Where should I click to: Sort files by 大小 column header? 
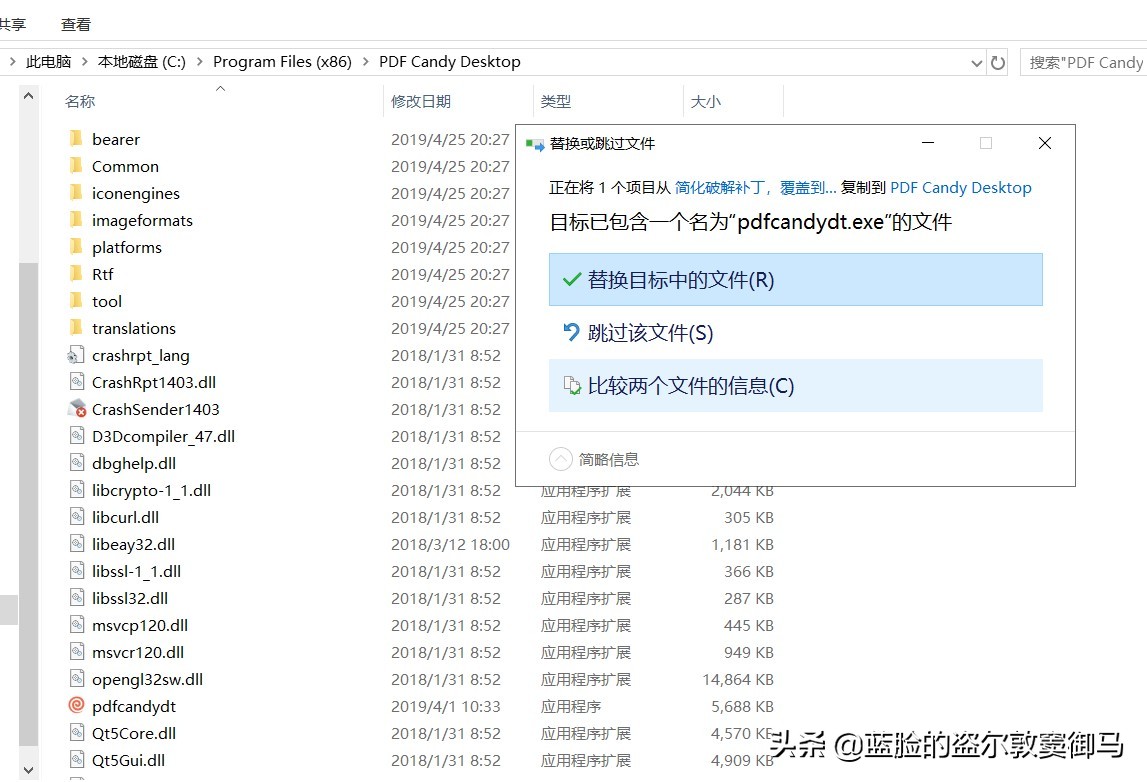point(706,102)
